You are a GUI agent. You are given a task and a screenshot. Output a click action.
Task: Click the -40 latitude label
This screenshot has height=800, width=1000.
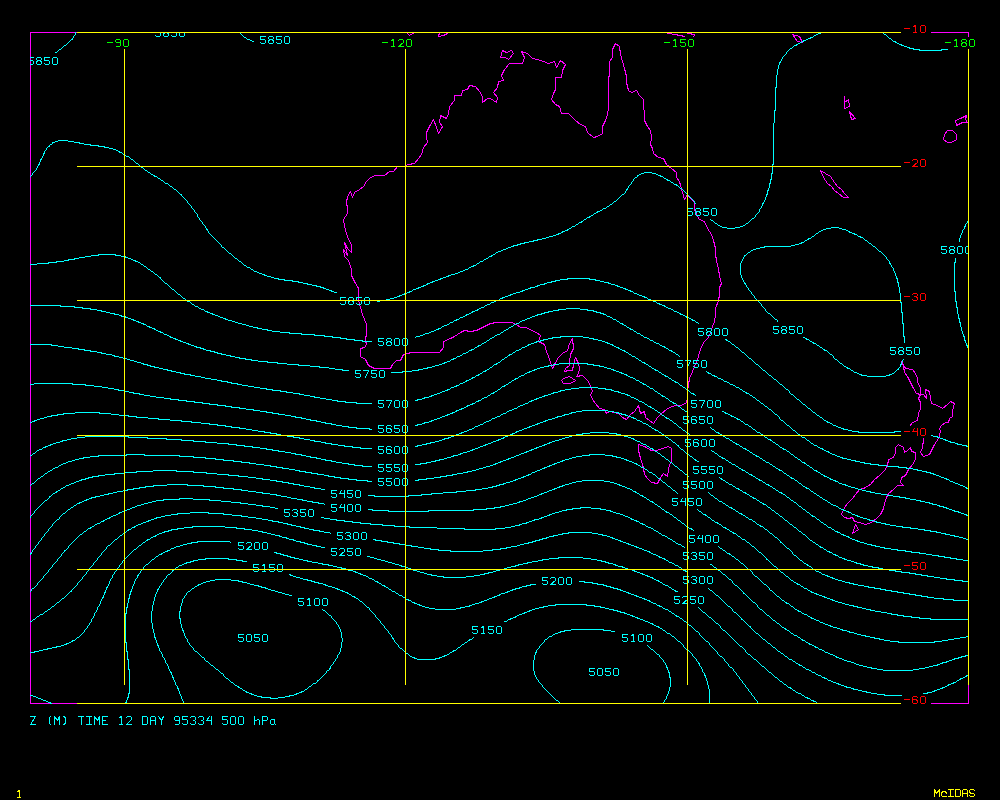click(x=914, y=432)
